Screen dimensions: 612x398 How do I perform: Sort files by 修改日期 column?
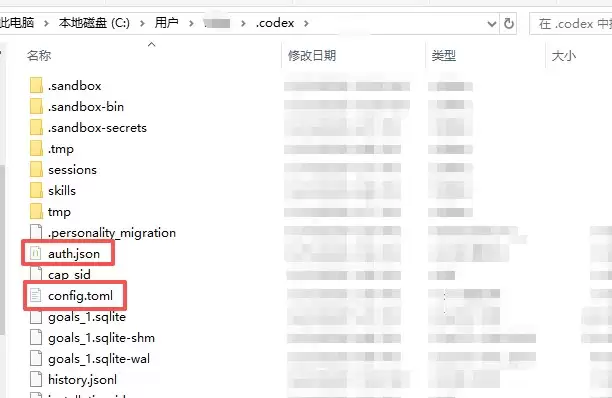click(x=312, y=55)
